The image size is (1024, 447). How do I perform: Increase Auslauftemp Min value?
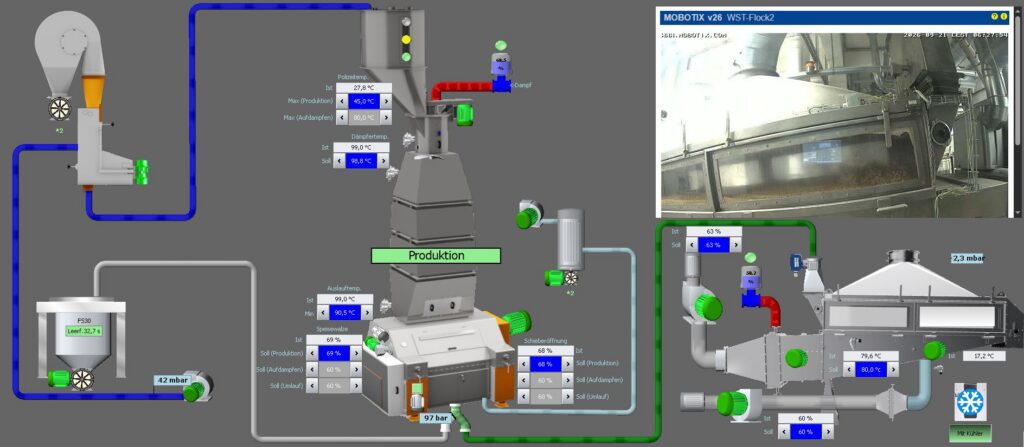point(367,312)
